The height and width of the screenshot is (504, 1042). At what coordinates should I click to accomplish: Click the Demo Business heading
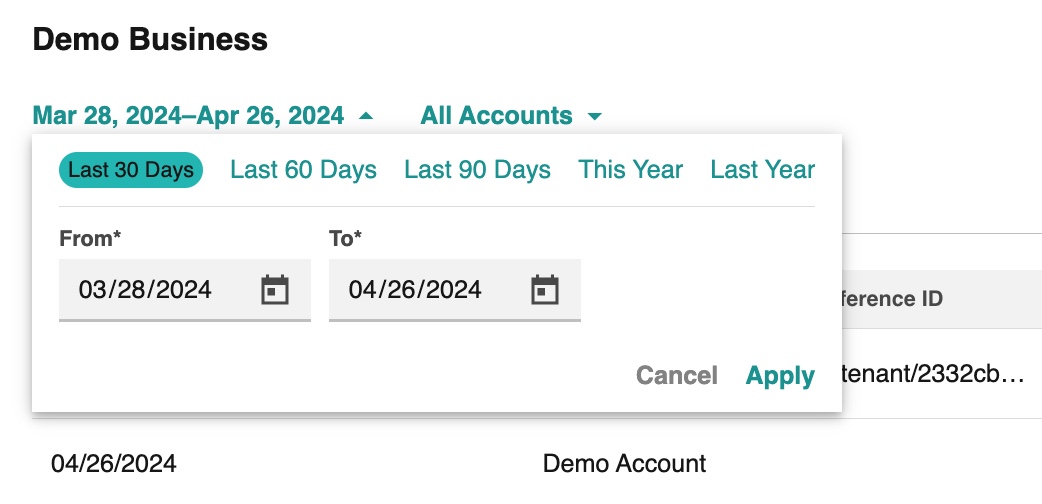(150, 39)
